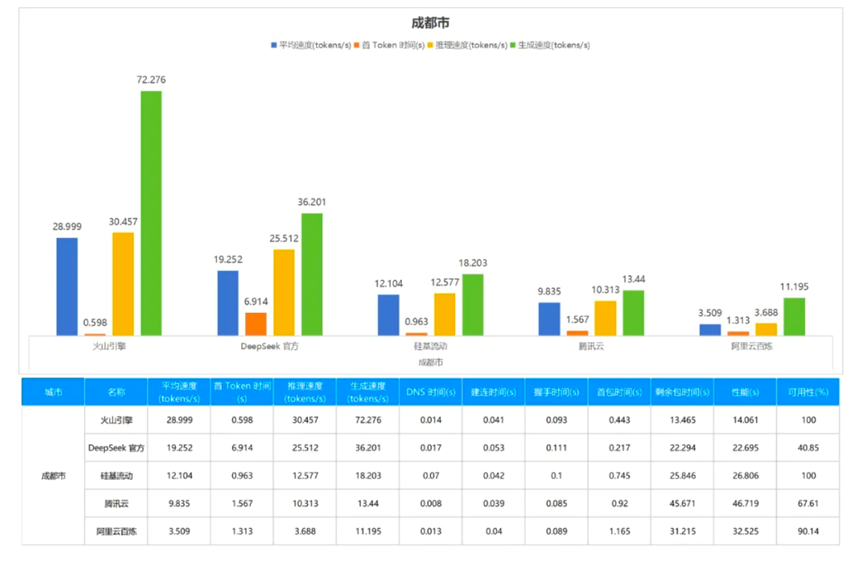Click the green 11.195 bar for 阿里云百炼

[x=794, y=317]
